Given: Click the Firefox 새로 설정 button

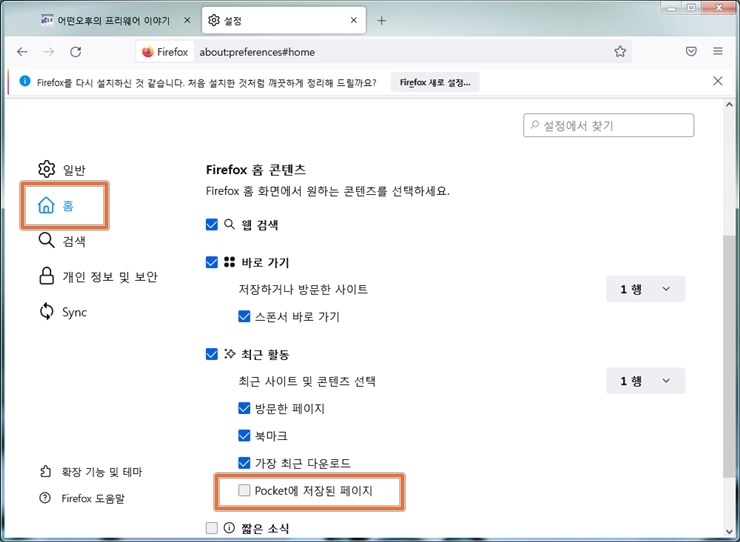Looking at the screenshot, I should (x=435, y=82).
